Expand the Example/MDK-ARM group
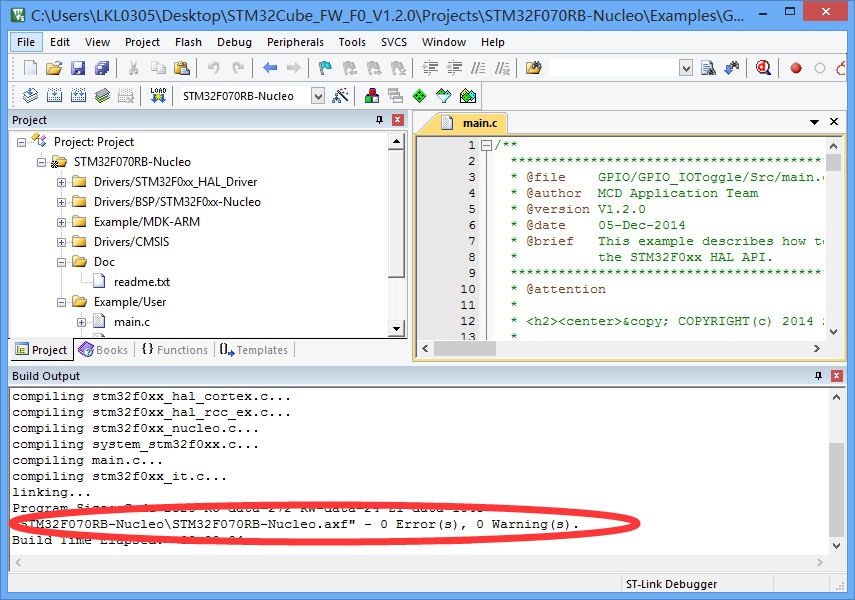Image resolution: width=855 pixels, height=600 pixels. [62, 223]
